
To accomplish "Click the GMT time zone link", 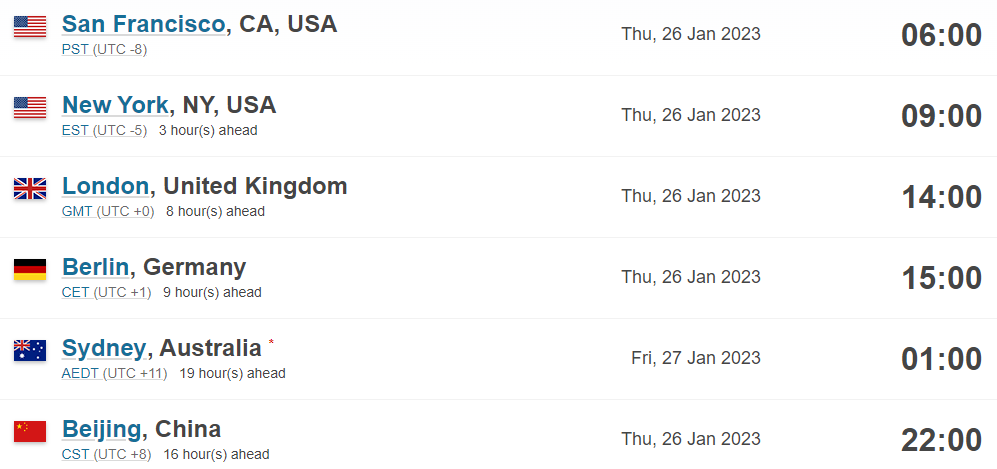I will [77, 212].
